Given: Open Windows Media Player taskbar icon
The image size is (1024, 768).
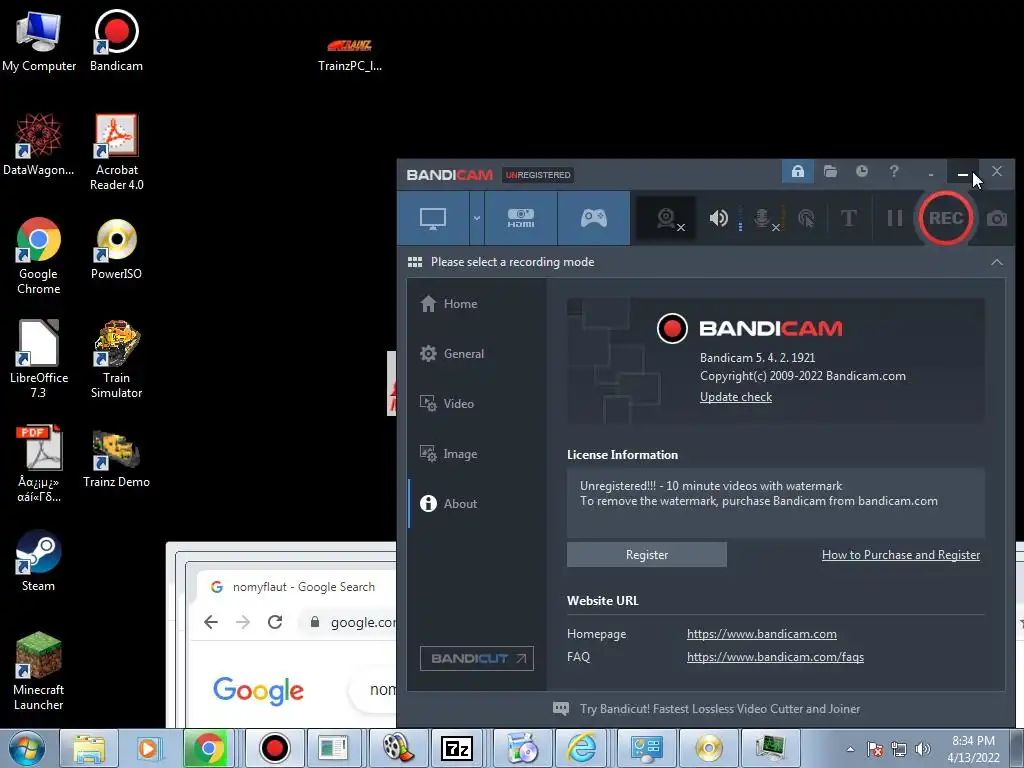Looking at the screenshot, I should tap(148, 748).
